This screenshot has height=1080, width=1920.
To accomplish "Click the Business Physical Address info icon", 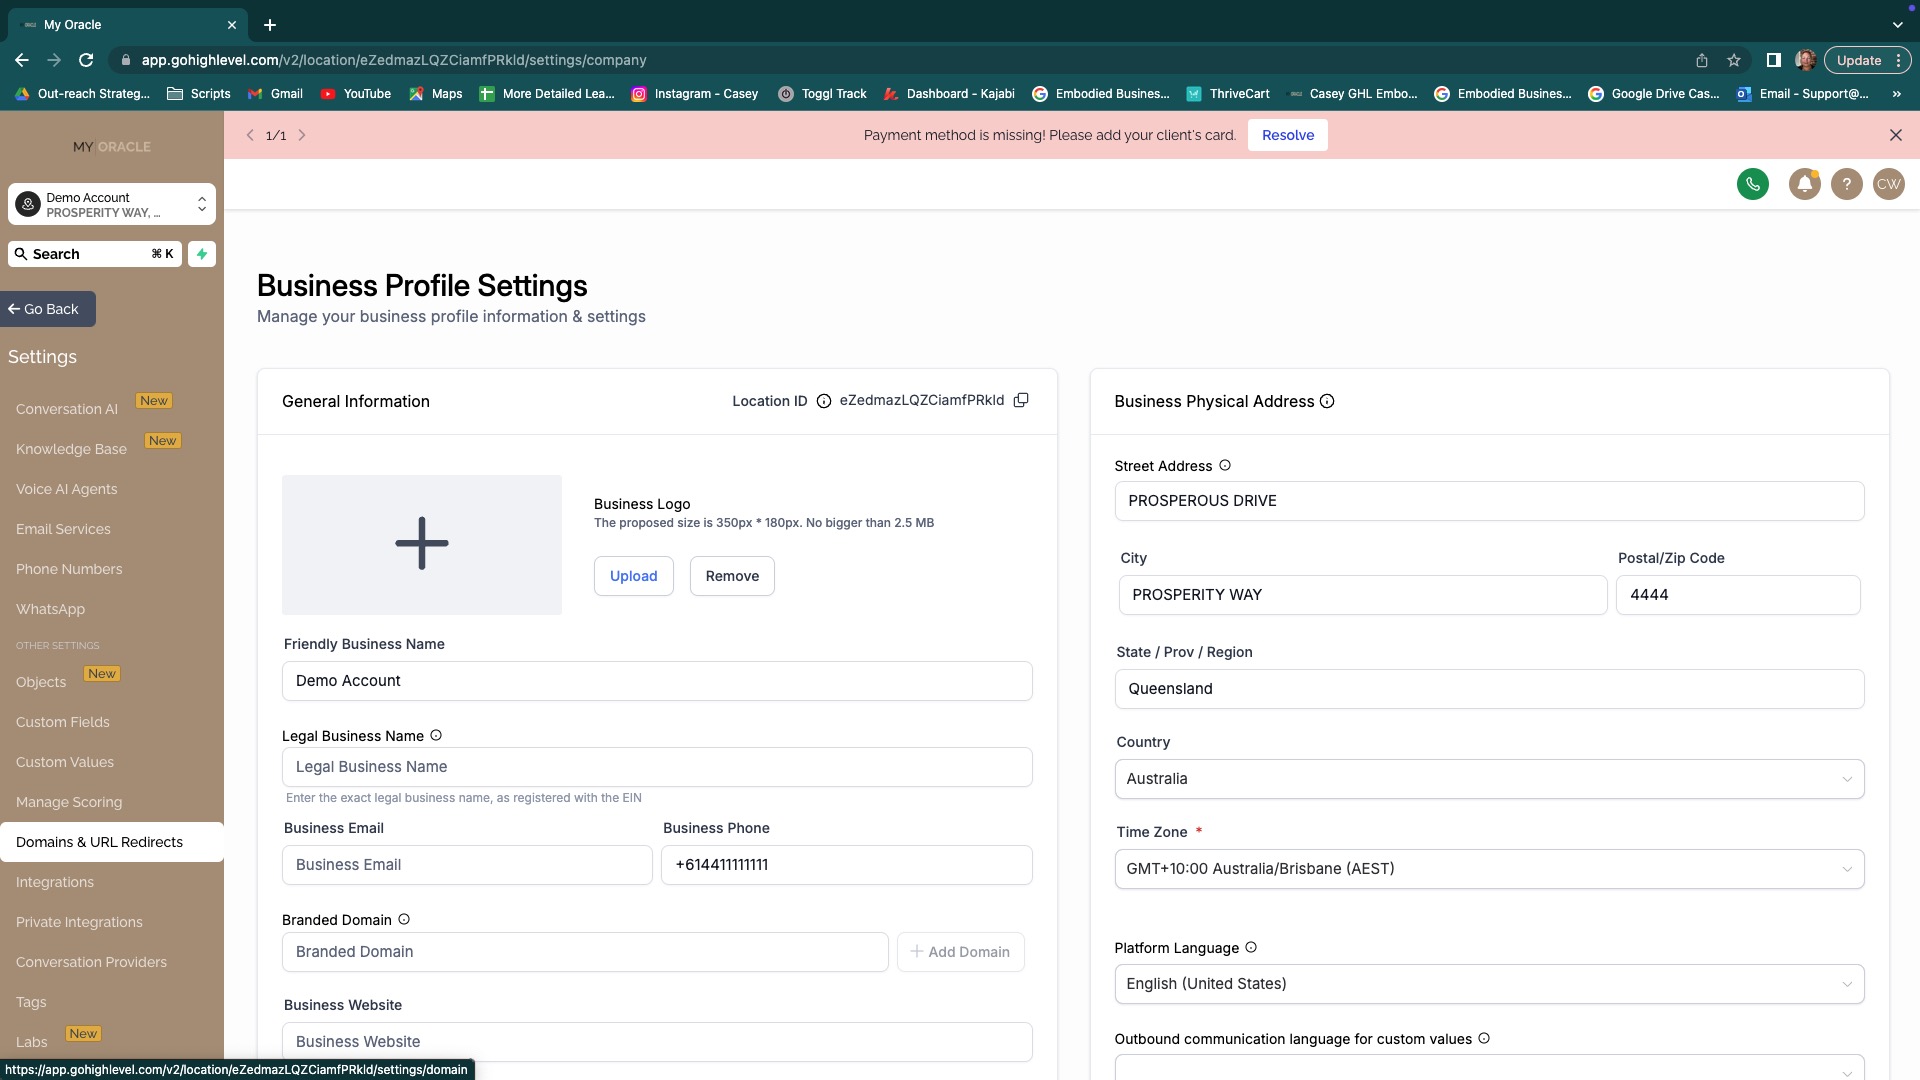I will pos(1327,401).
